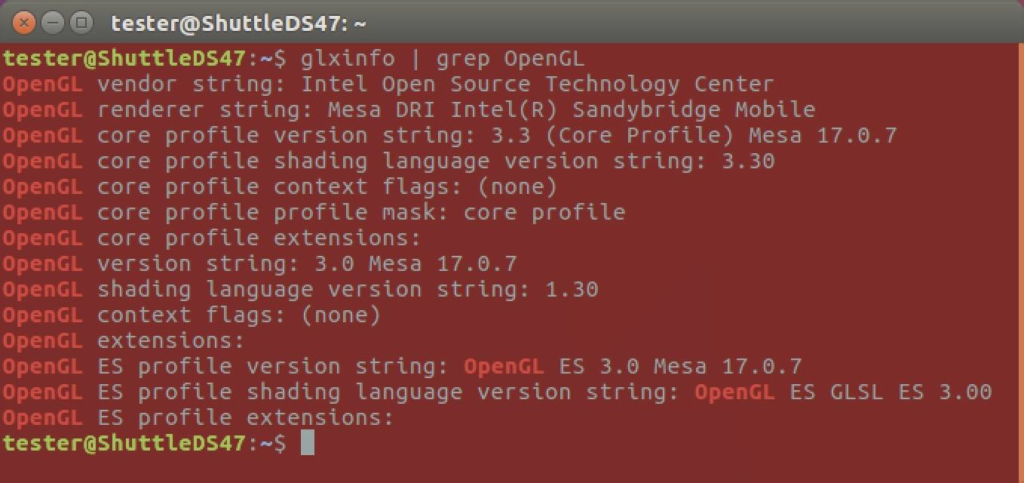Screen dimensions: 1024x483
Task: Close the terminal window
Action: pos(26,21)
